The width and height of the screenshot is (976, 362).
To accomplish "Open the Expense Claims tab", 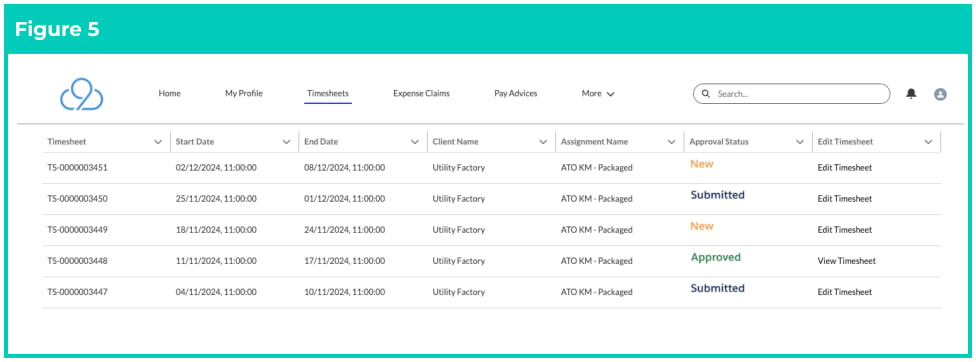I will (421, 93).
